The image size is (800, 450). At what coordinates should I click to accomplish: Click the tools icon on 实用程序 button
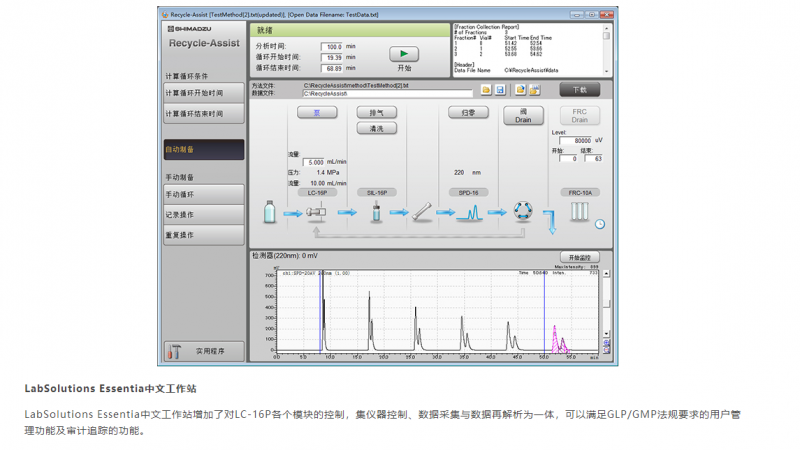pyautogui.click(x=174, y=351)
